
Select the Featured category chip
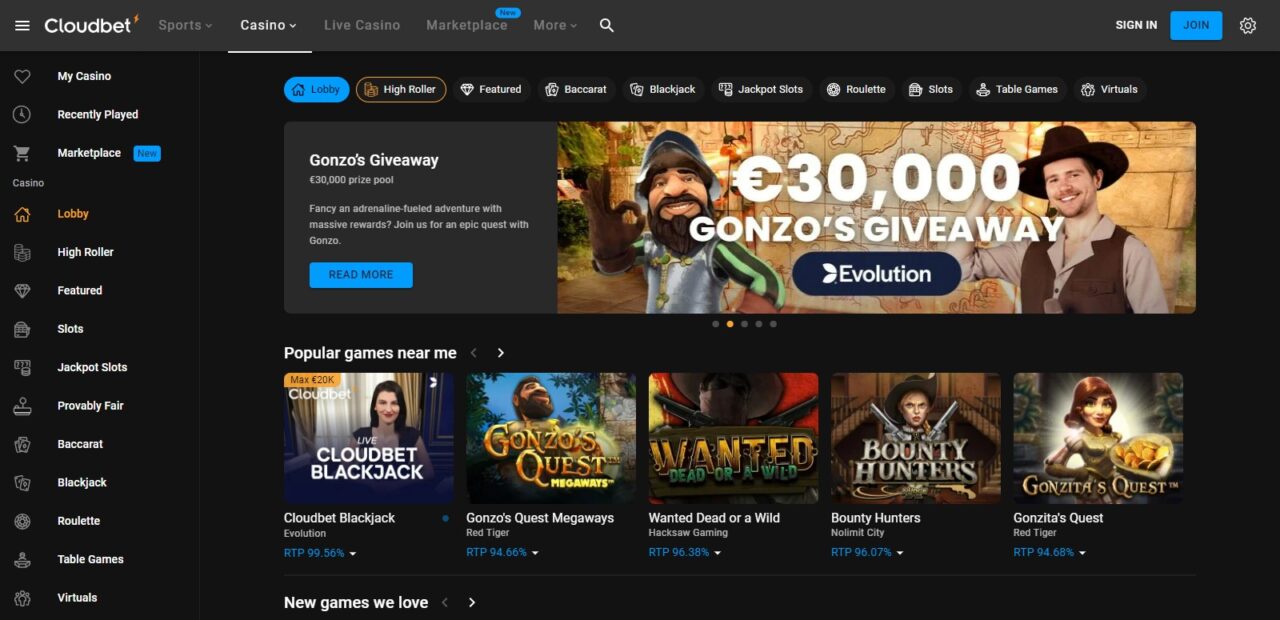[491, 90]
